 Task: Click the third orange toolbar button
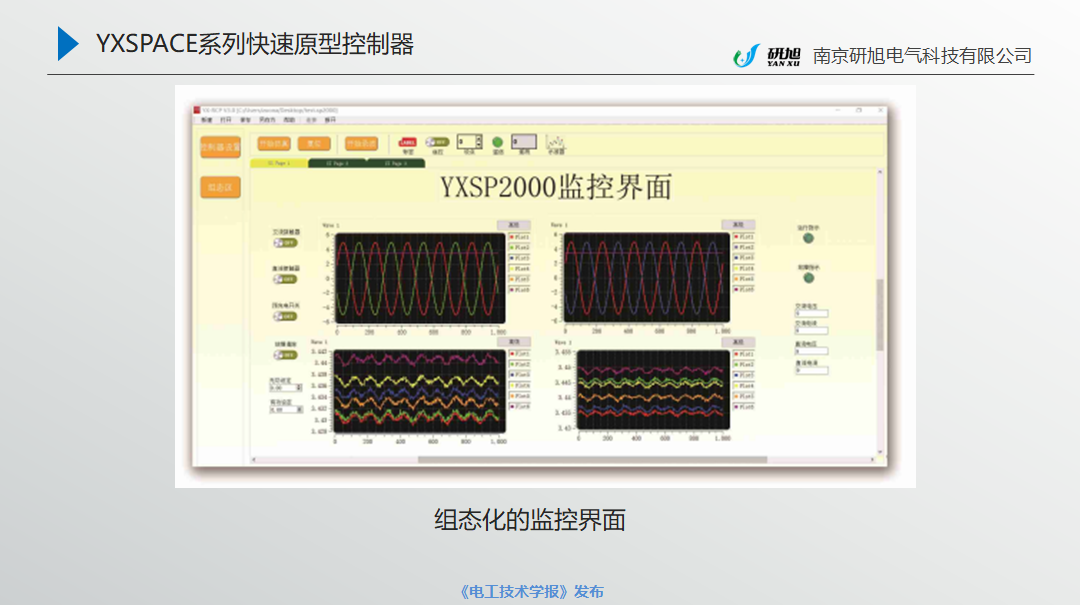[362, 143]
